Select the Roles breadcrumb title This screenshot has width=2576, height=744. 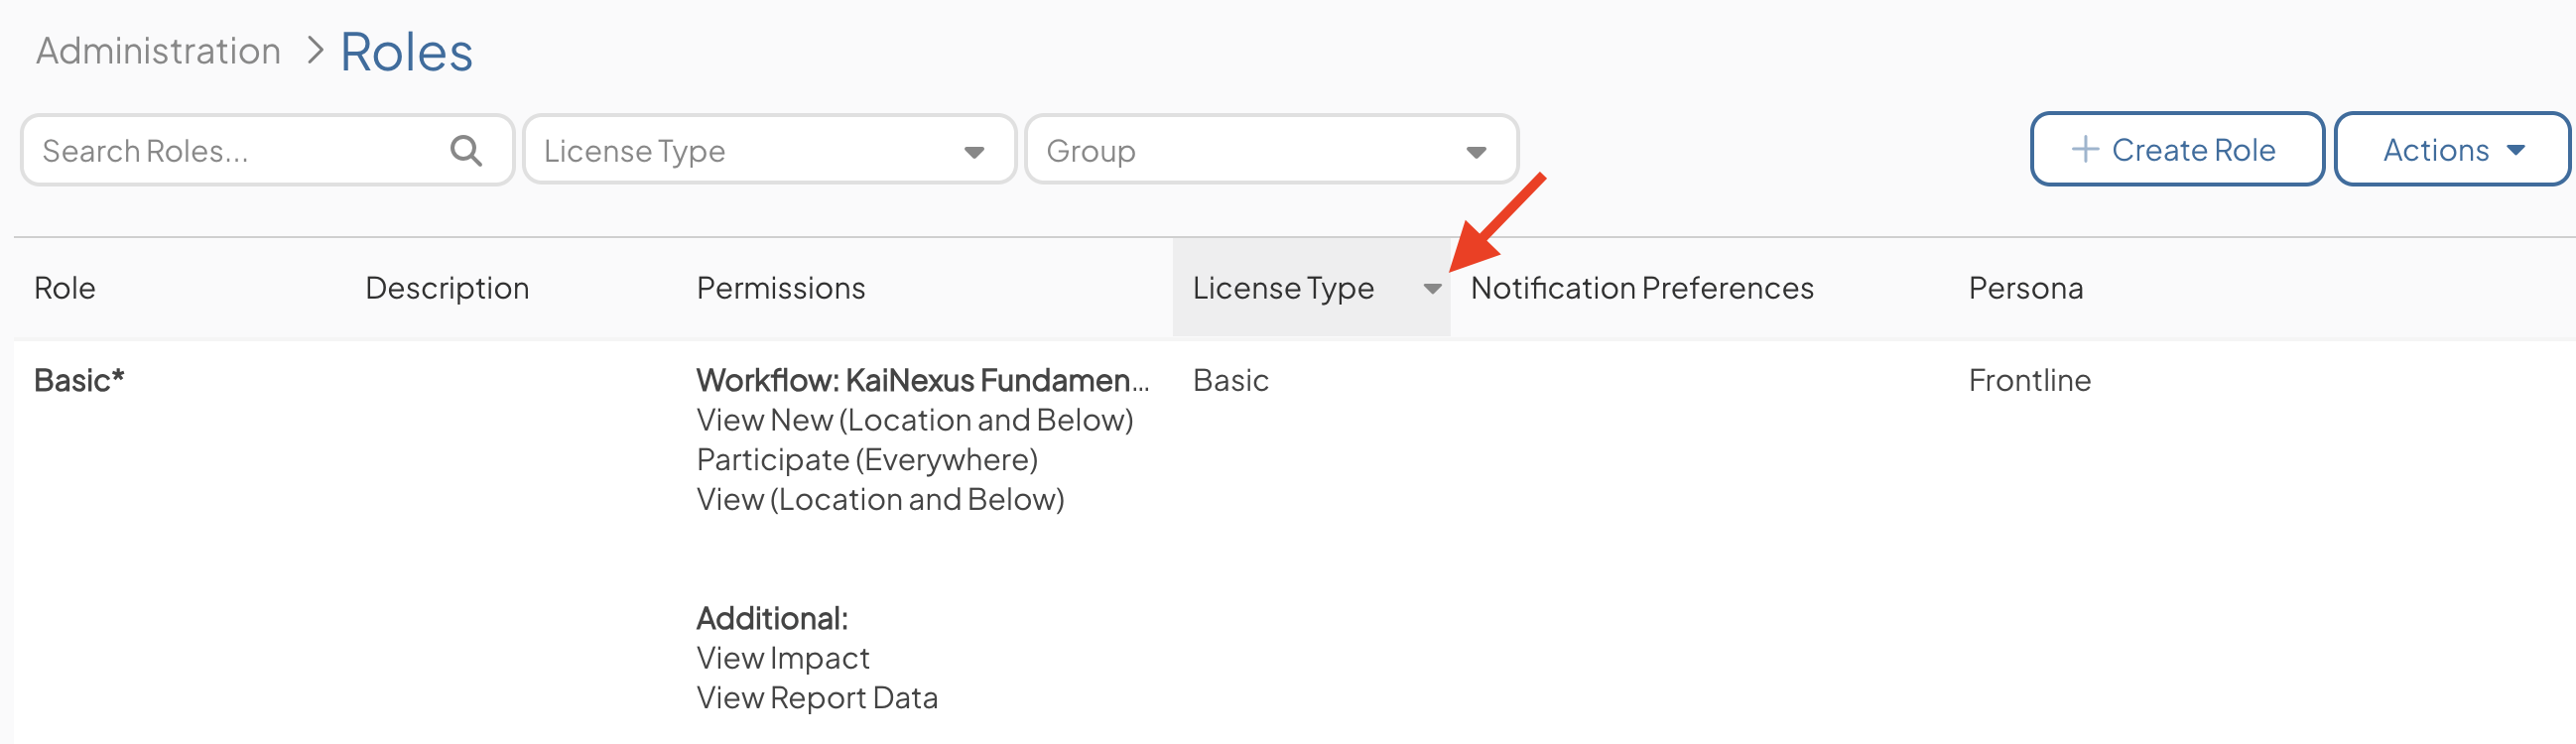click(x=406, y=52)
